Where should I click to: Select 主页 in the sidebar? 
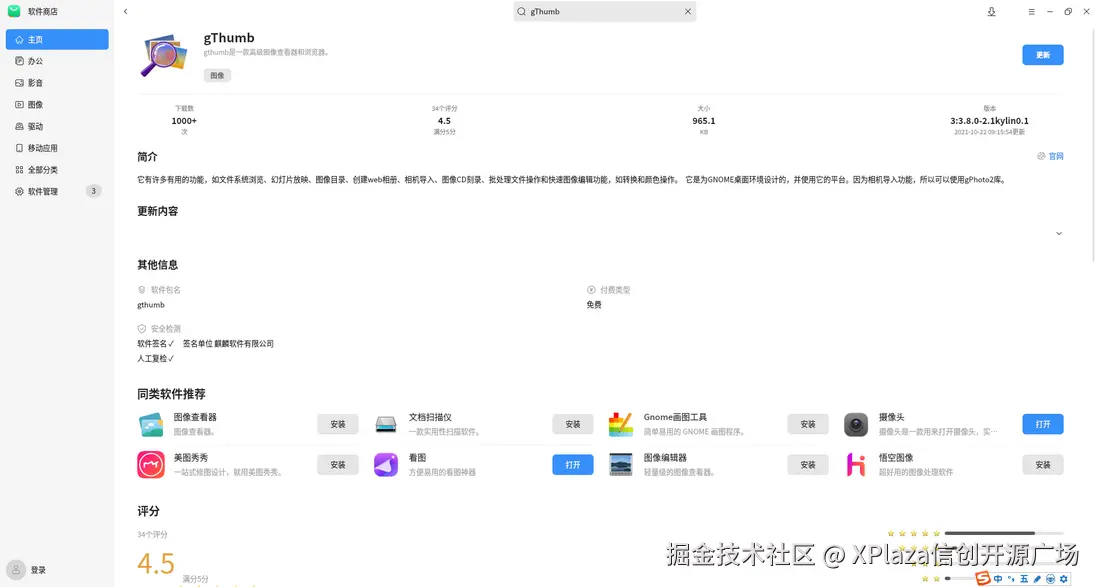(57, 39)
